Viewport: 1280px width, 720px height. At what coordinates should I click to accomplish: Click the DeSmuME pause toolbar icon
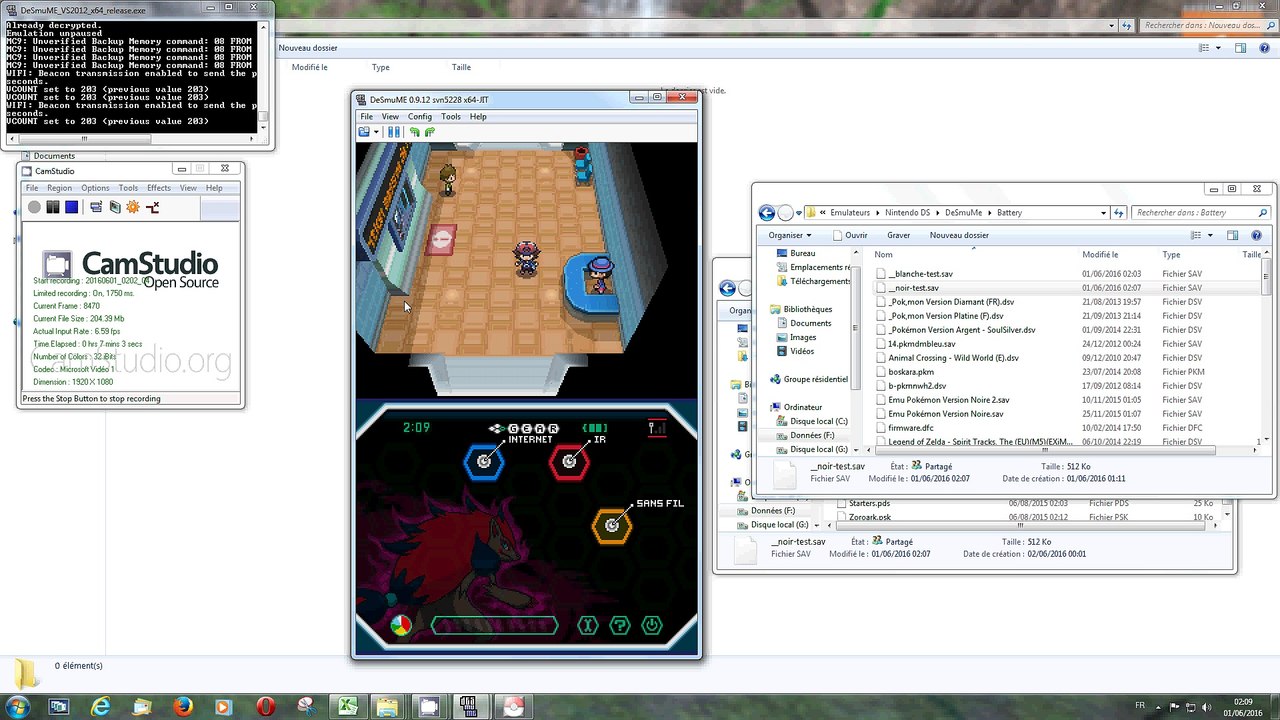(x=394, y=132)
